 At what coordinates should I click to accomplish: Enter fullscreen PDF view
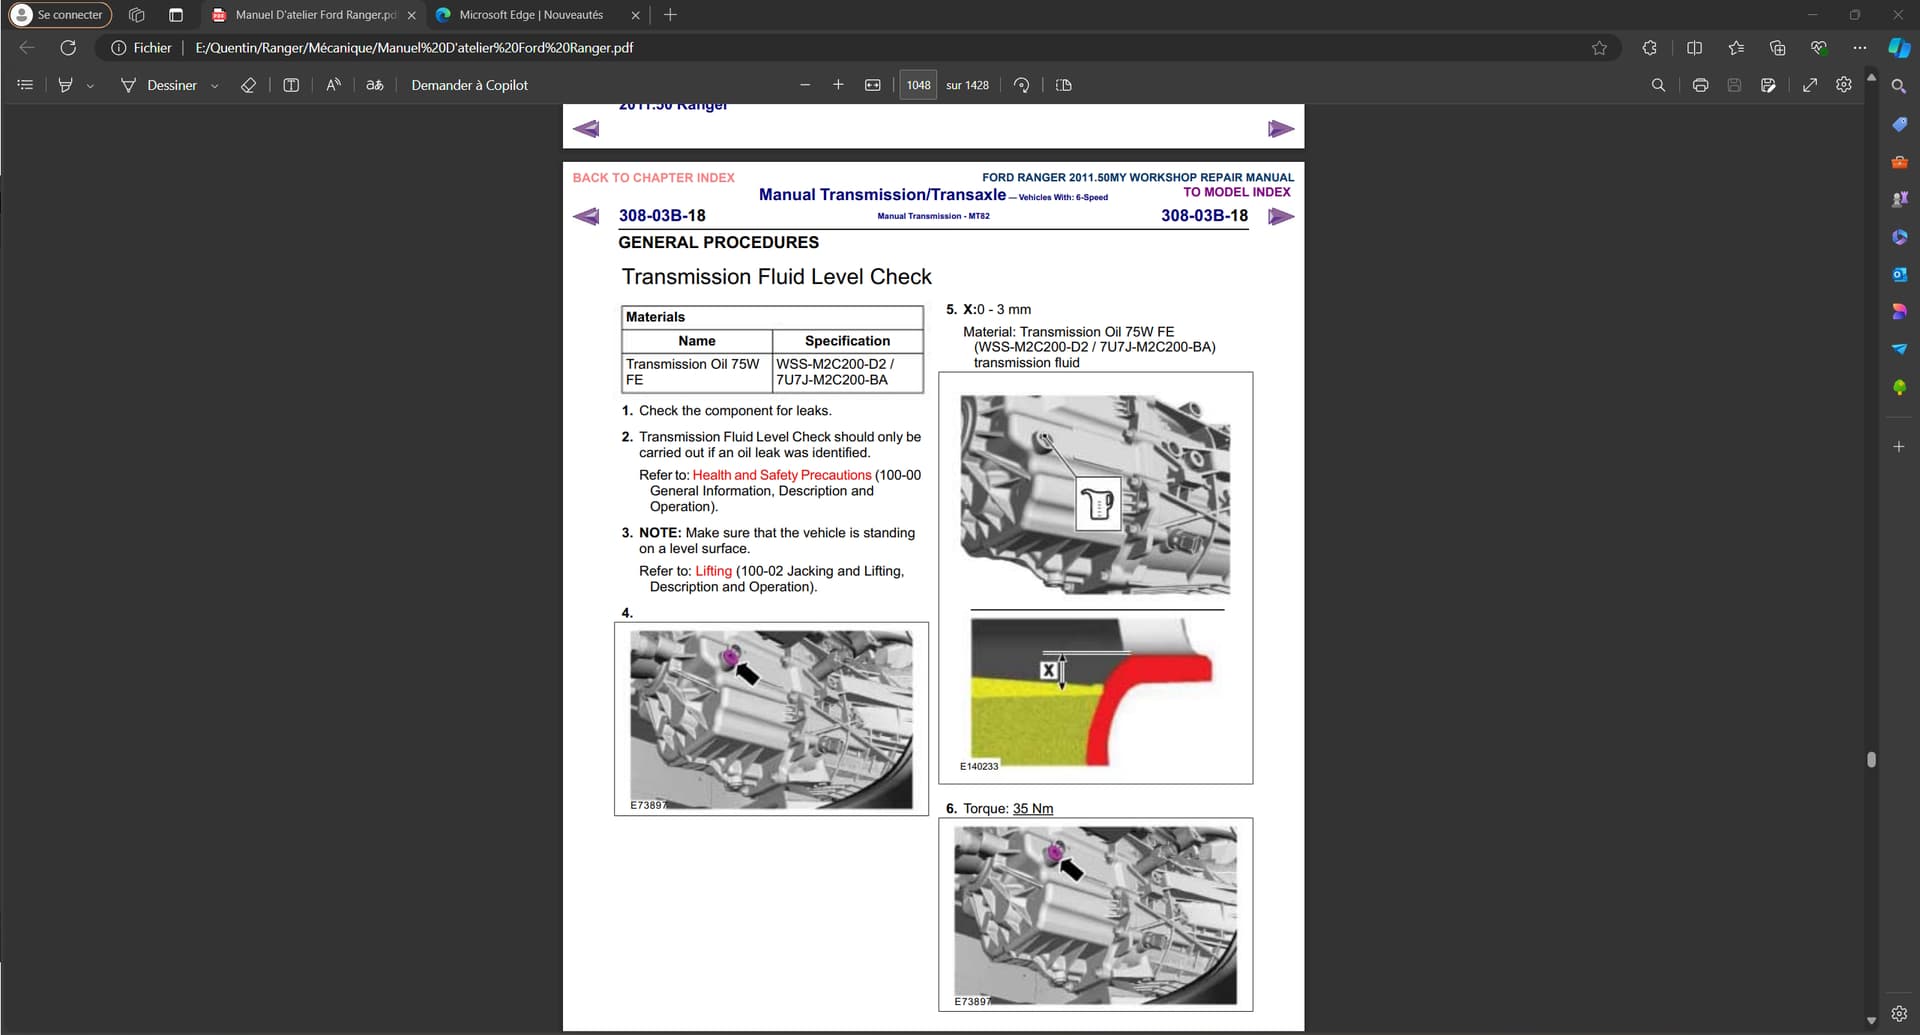[x=1810, y=85]
